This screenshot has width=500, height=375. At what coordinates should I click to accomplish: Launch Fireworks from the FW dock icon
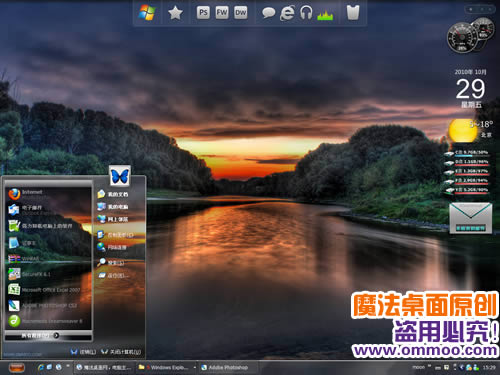click(x=222, y=13)
